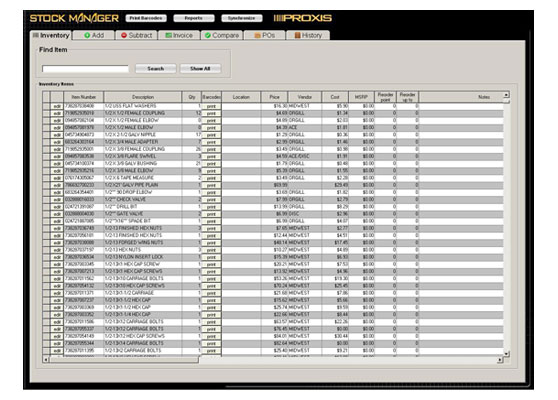Click the Show All button

click(x=200, y=68)
